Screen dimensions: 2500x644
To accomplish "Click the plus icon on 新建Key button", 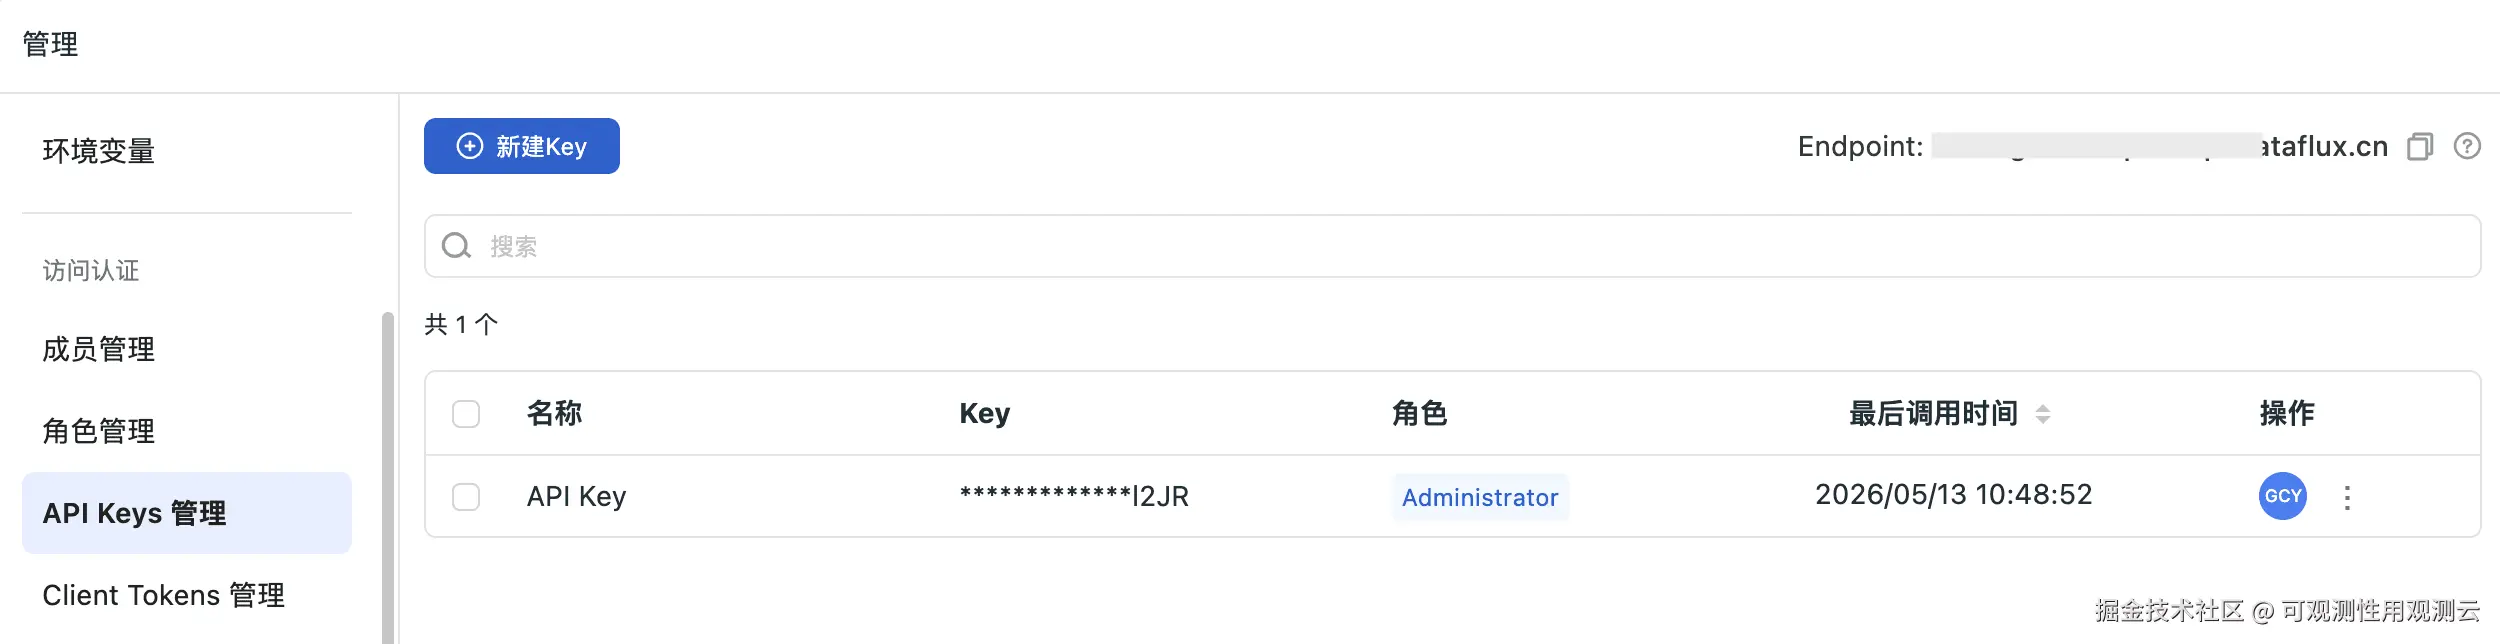I will click(470, 146).
